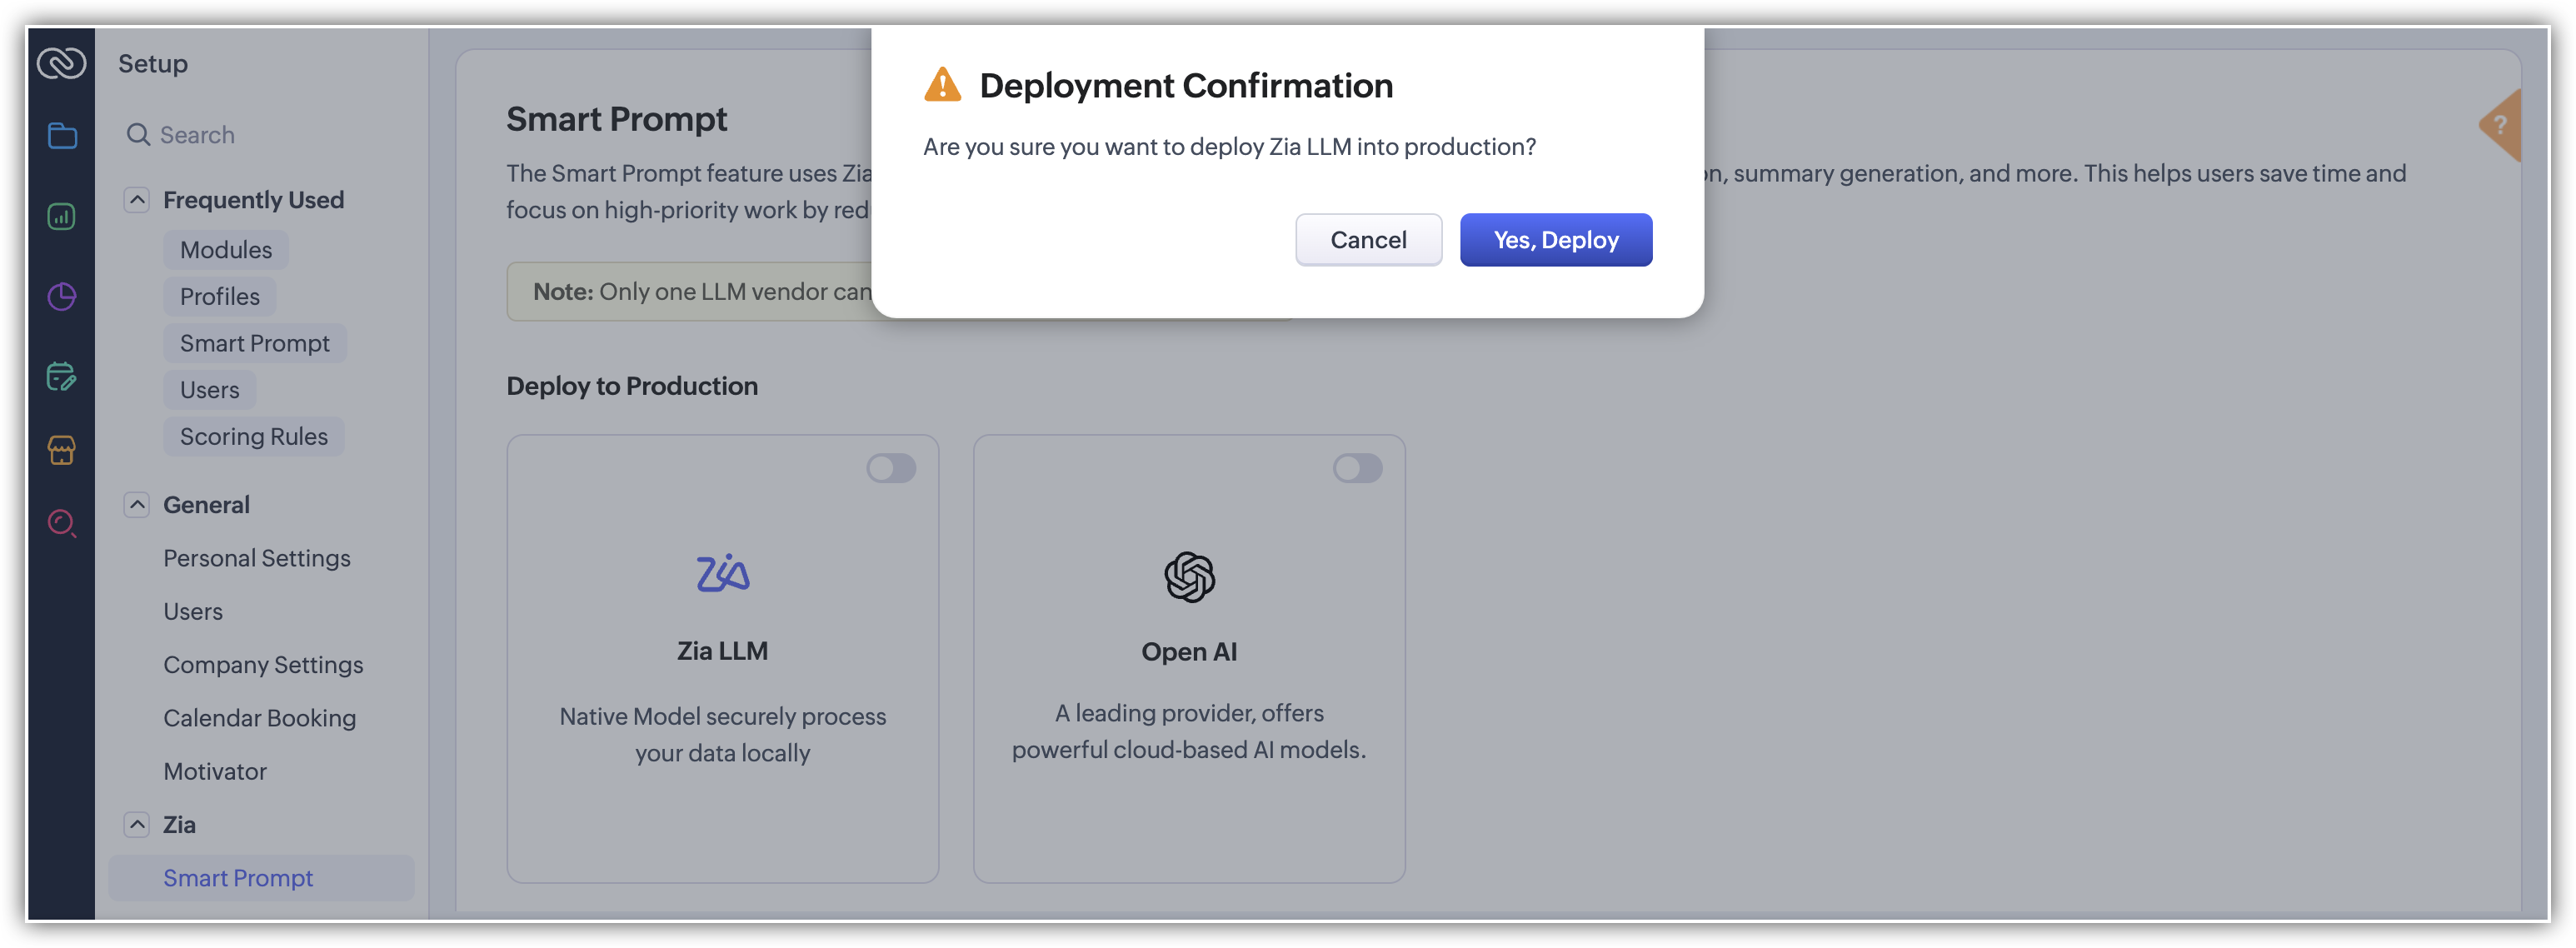
Task: Open Personal Settings in General menu
Action: (x=257, y=558)
